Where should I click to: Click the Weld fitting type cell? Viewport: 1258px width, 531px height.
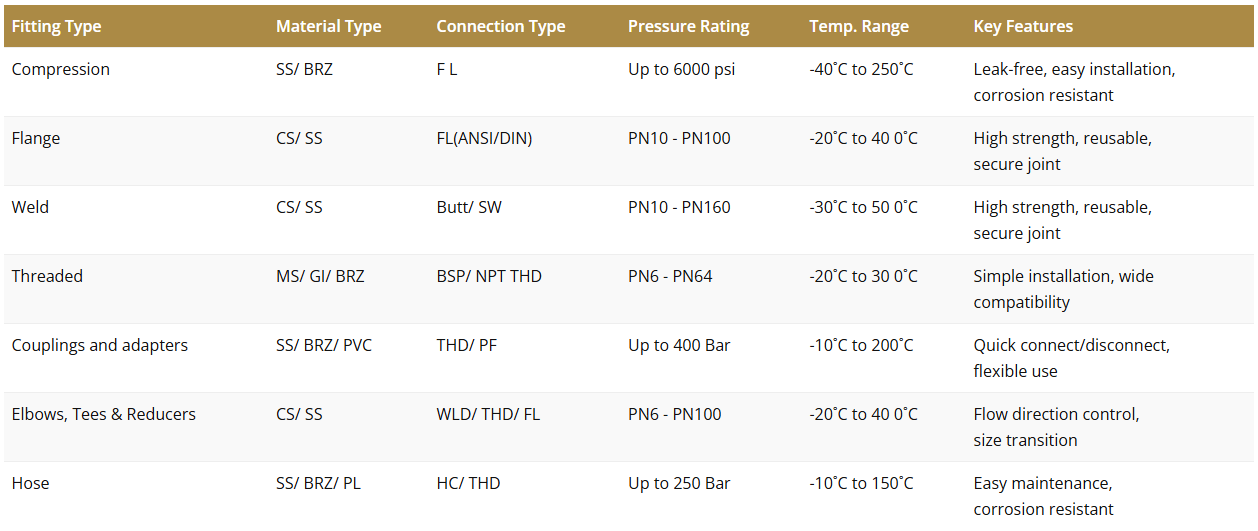tap(30, 207)
